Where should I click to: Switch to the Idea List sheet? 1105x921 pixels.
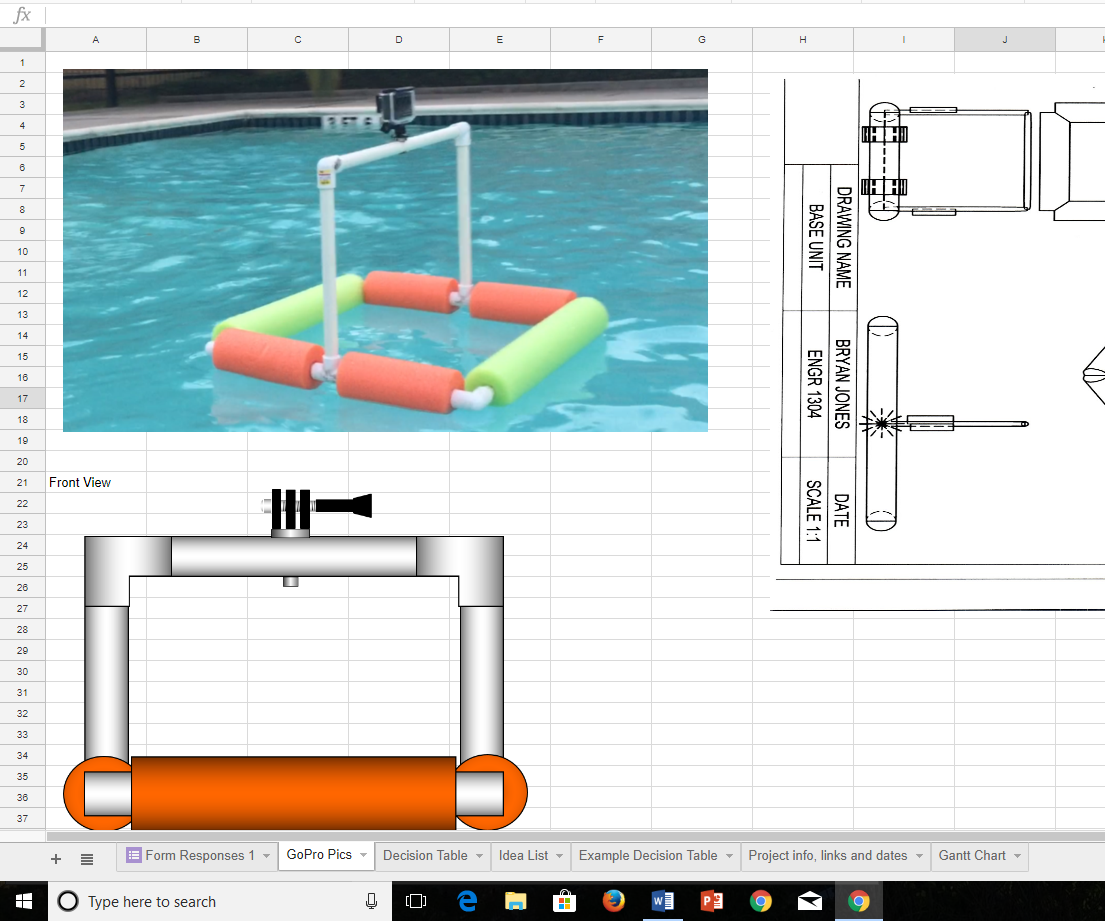[523, 856]
